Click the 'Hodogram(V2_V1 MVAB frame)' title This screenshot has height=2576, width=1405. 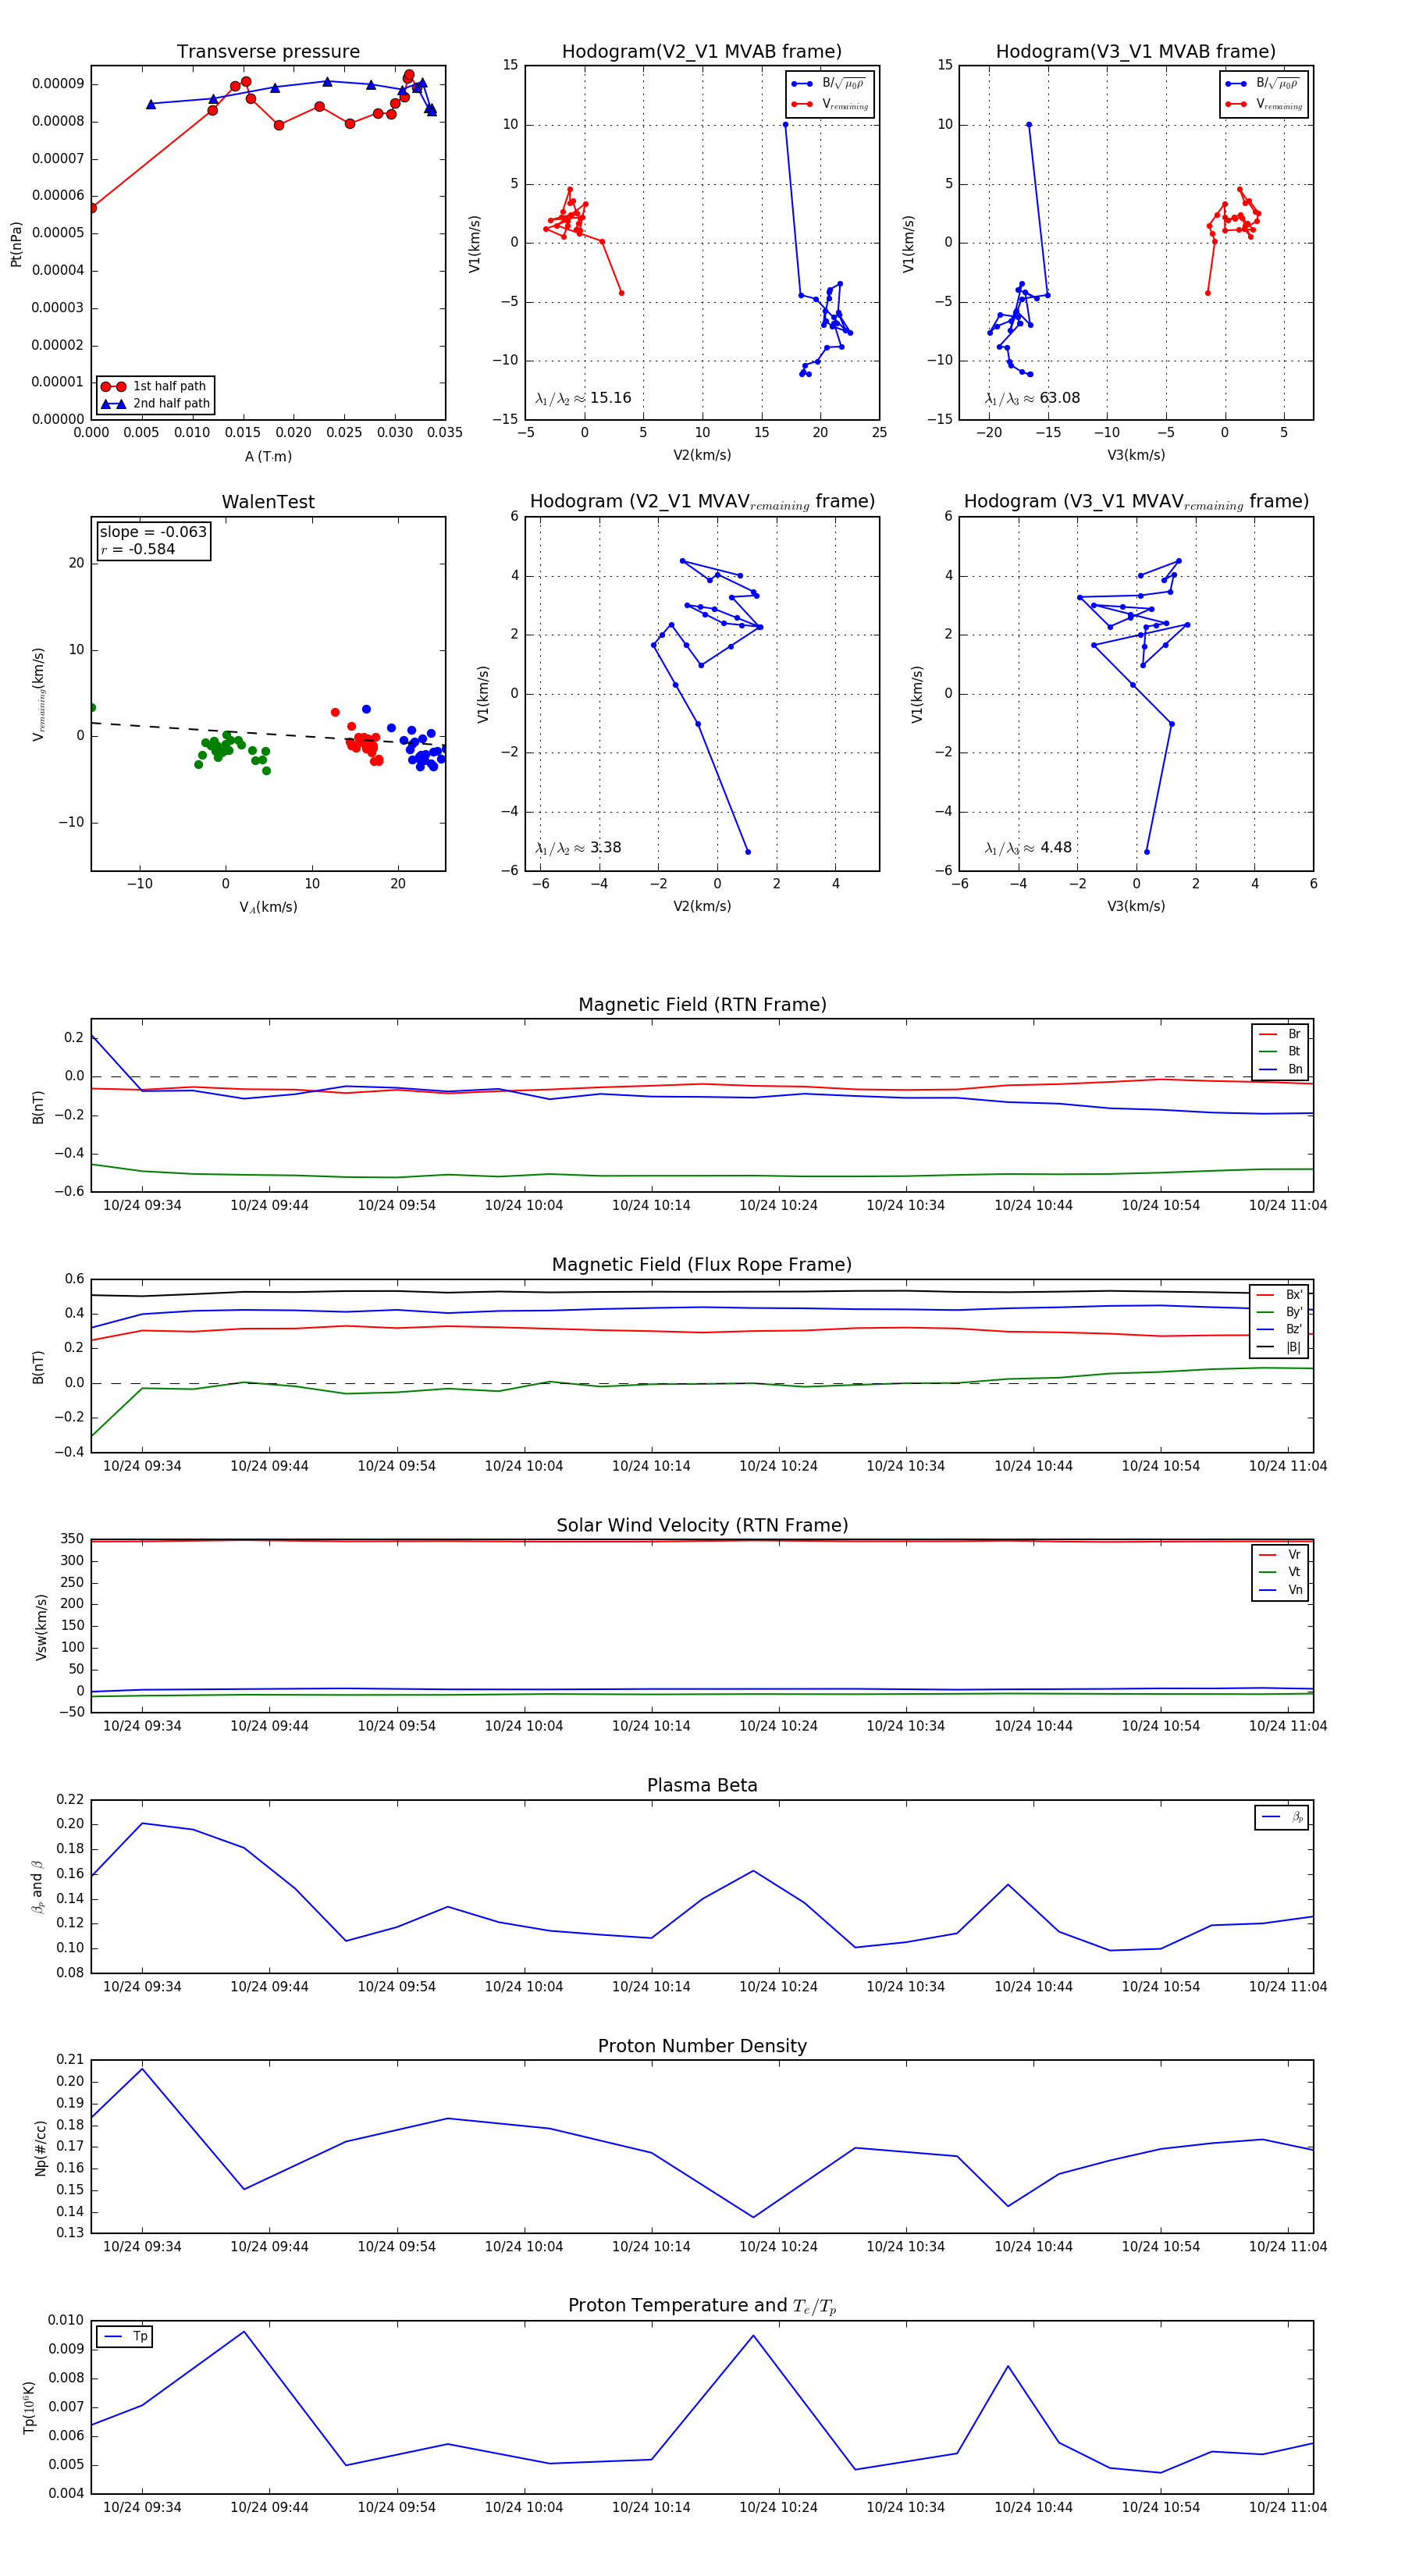click(x=702, y=51)
